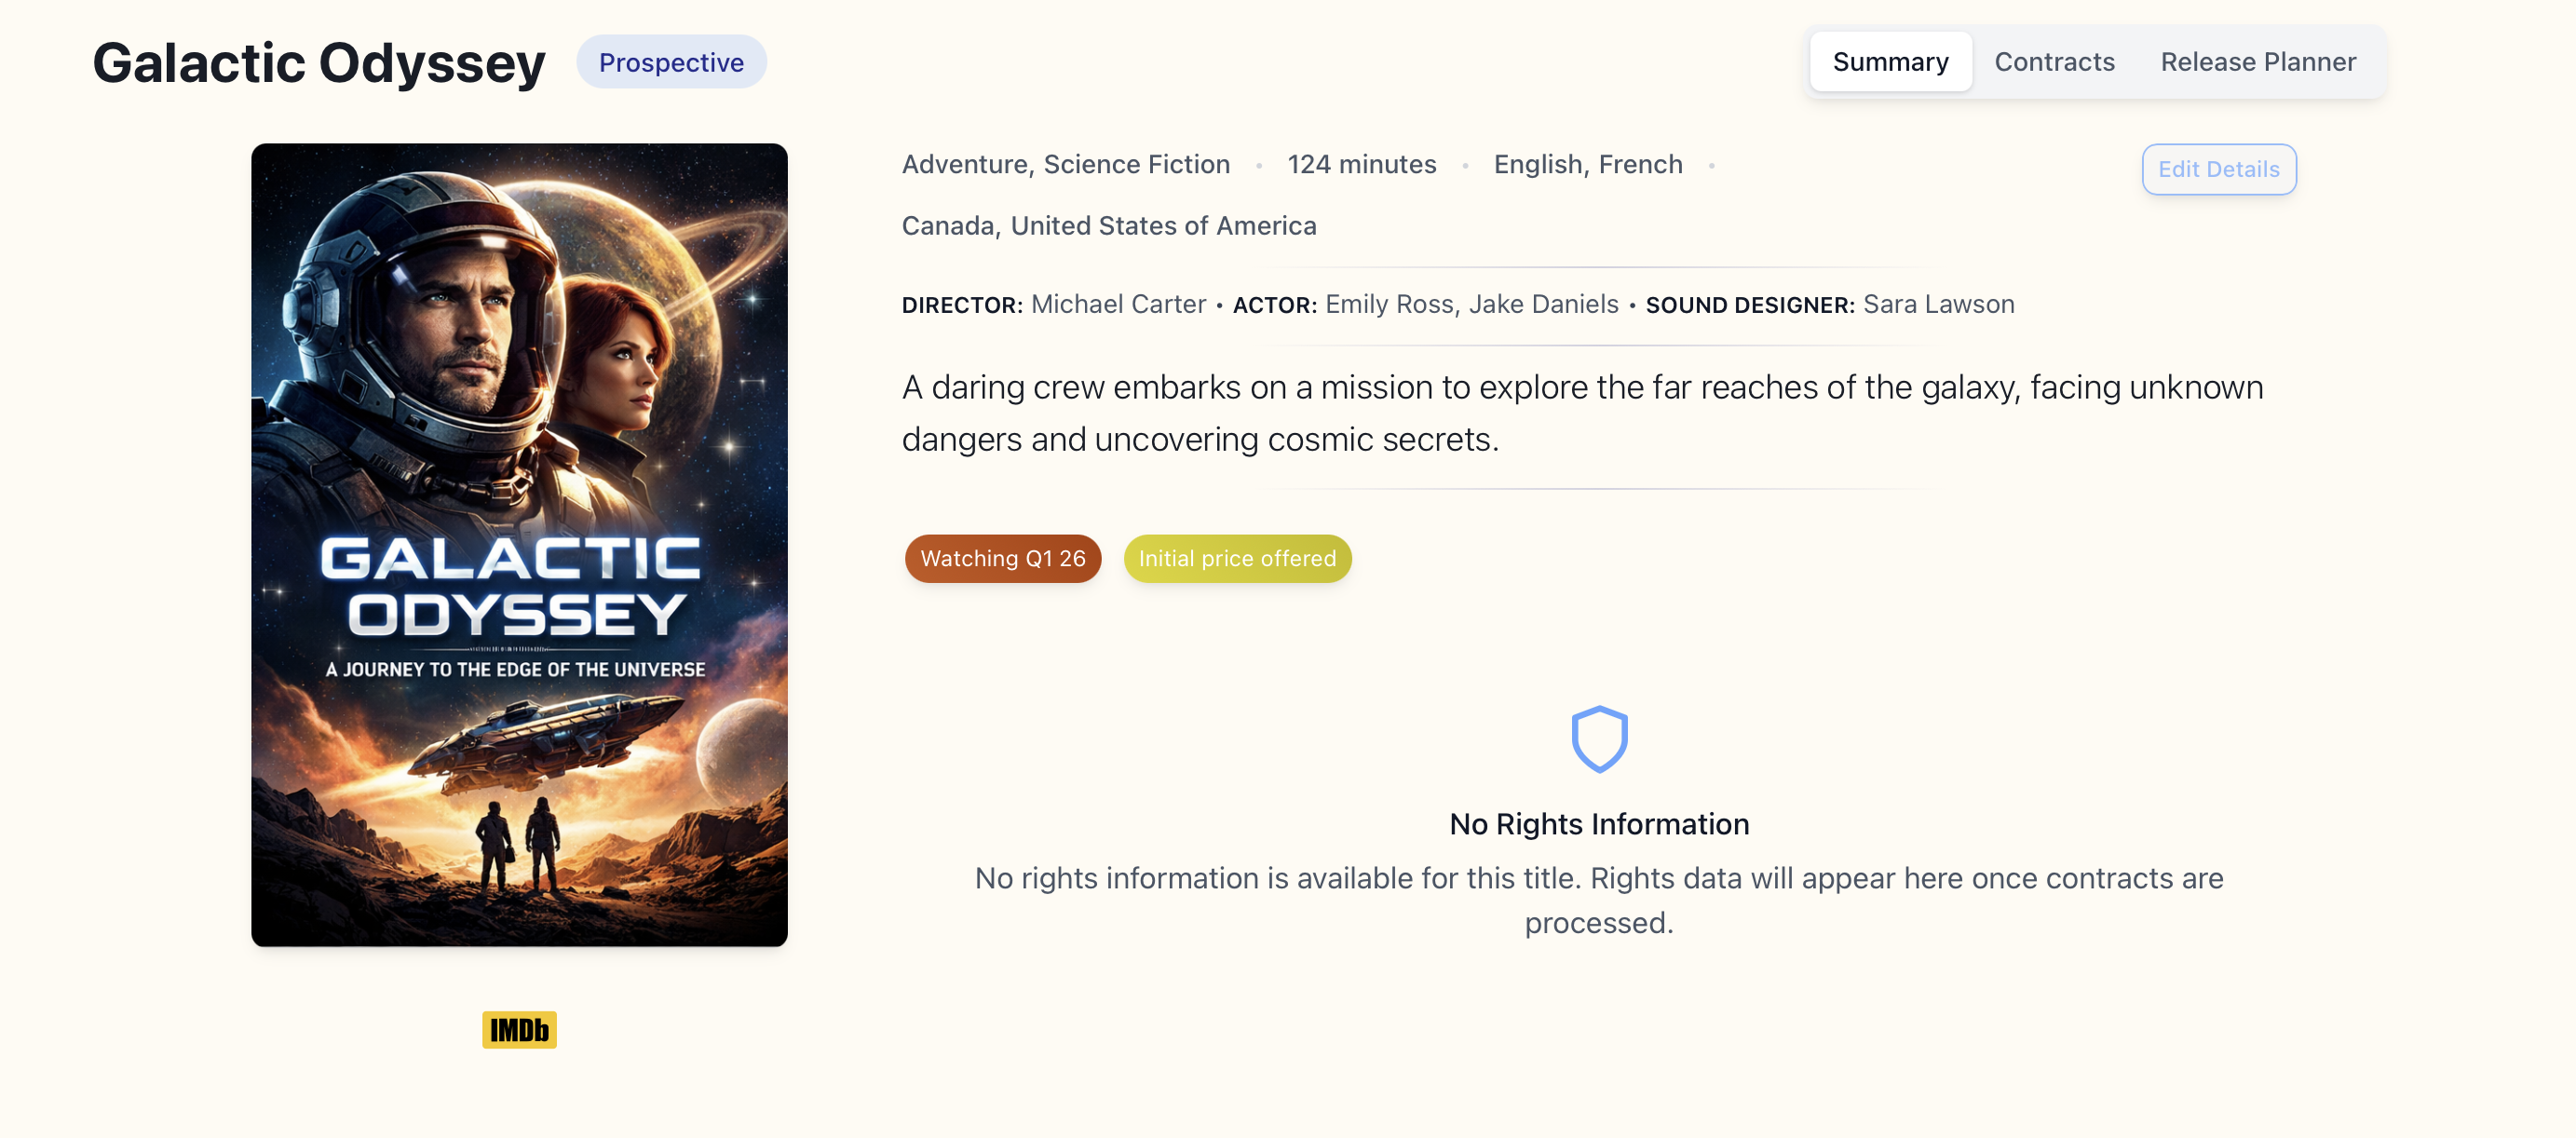Click the Adventure, Science Fiction genre text

[x=1065, y=164]
